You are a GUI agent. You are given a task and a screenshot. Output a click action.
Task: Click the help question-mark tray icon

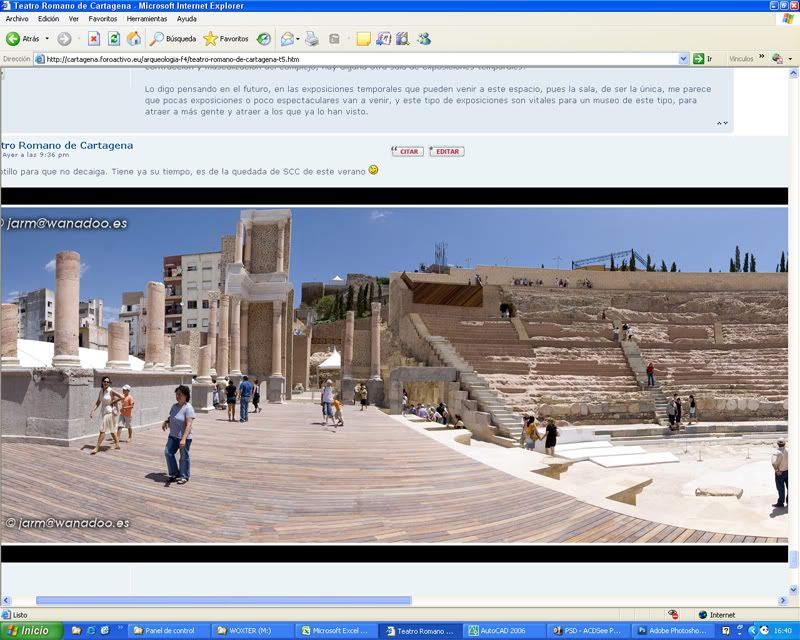(x=727, y=631)
